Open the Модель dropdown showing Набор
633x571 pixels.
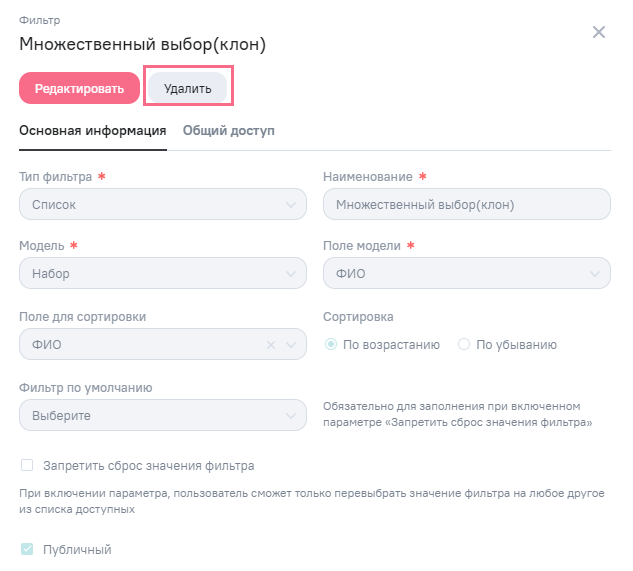point(162,273)
